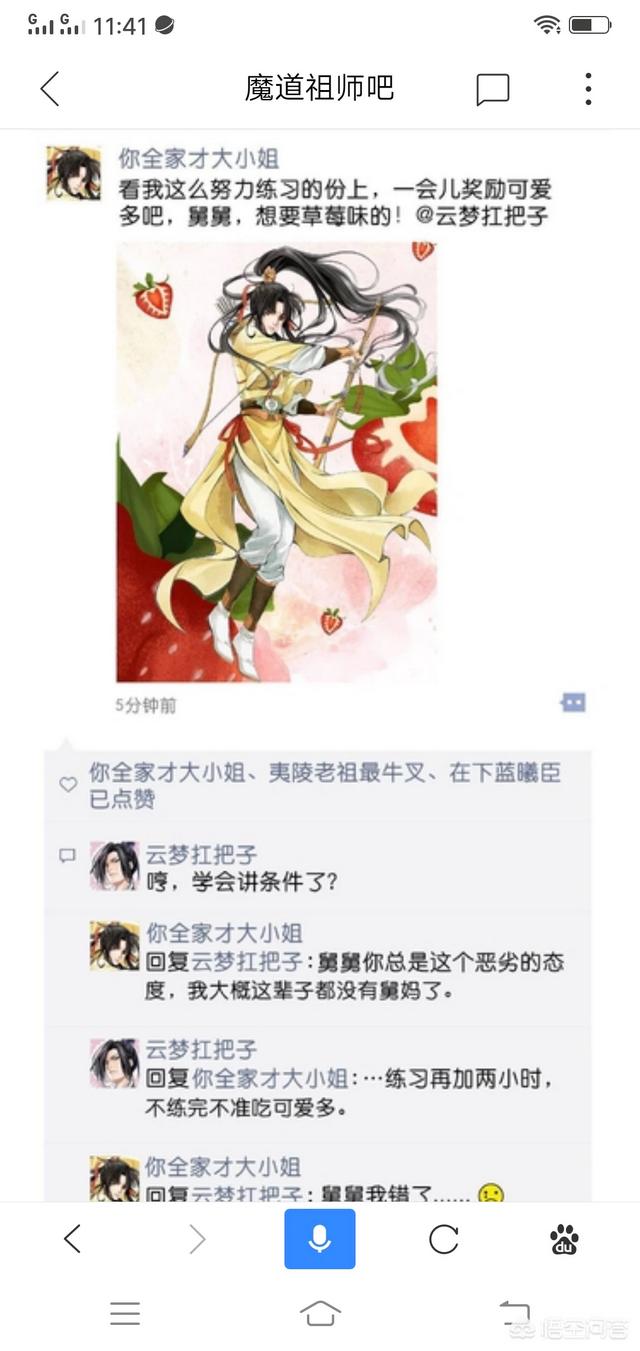Open post author 你全家才大小姐 profile name

pos(199,158)
